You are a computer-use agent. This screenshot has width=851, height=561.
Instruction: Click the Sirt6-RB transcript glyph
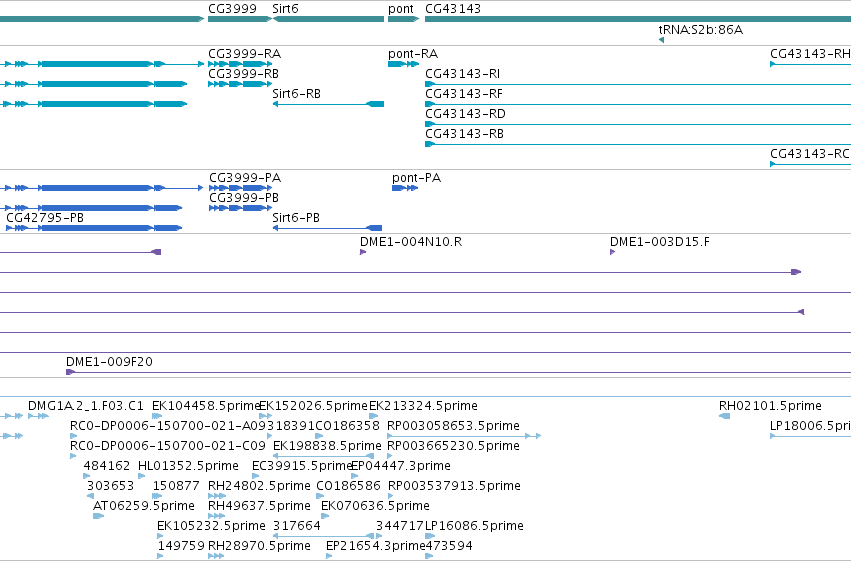click(328, 104)
